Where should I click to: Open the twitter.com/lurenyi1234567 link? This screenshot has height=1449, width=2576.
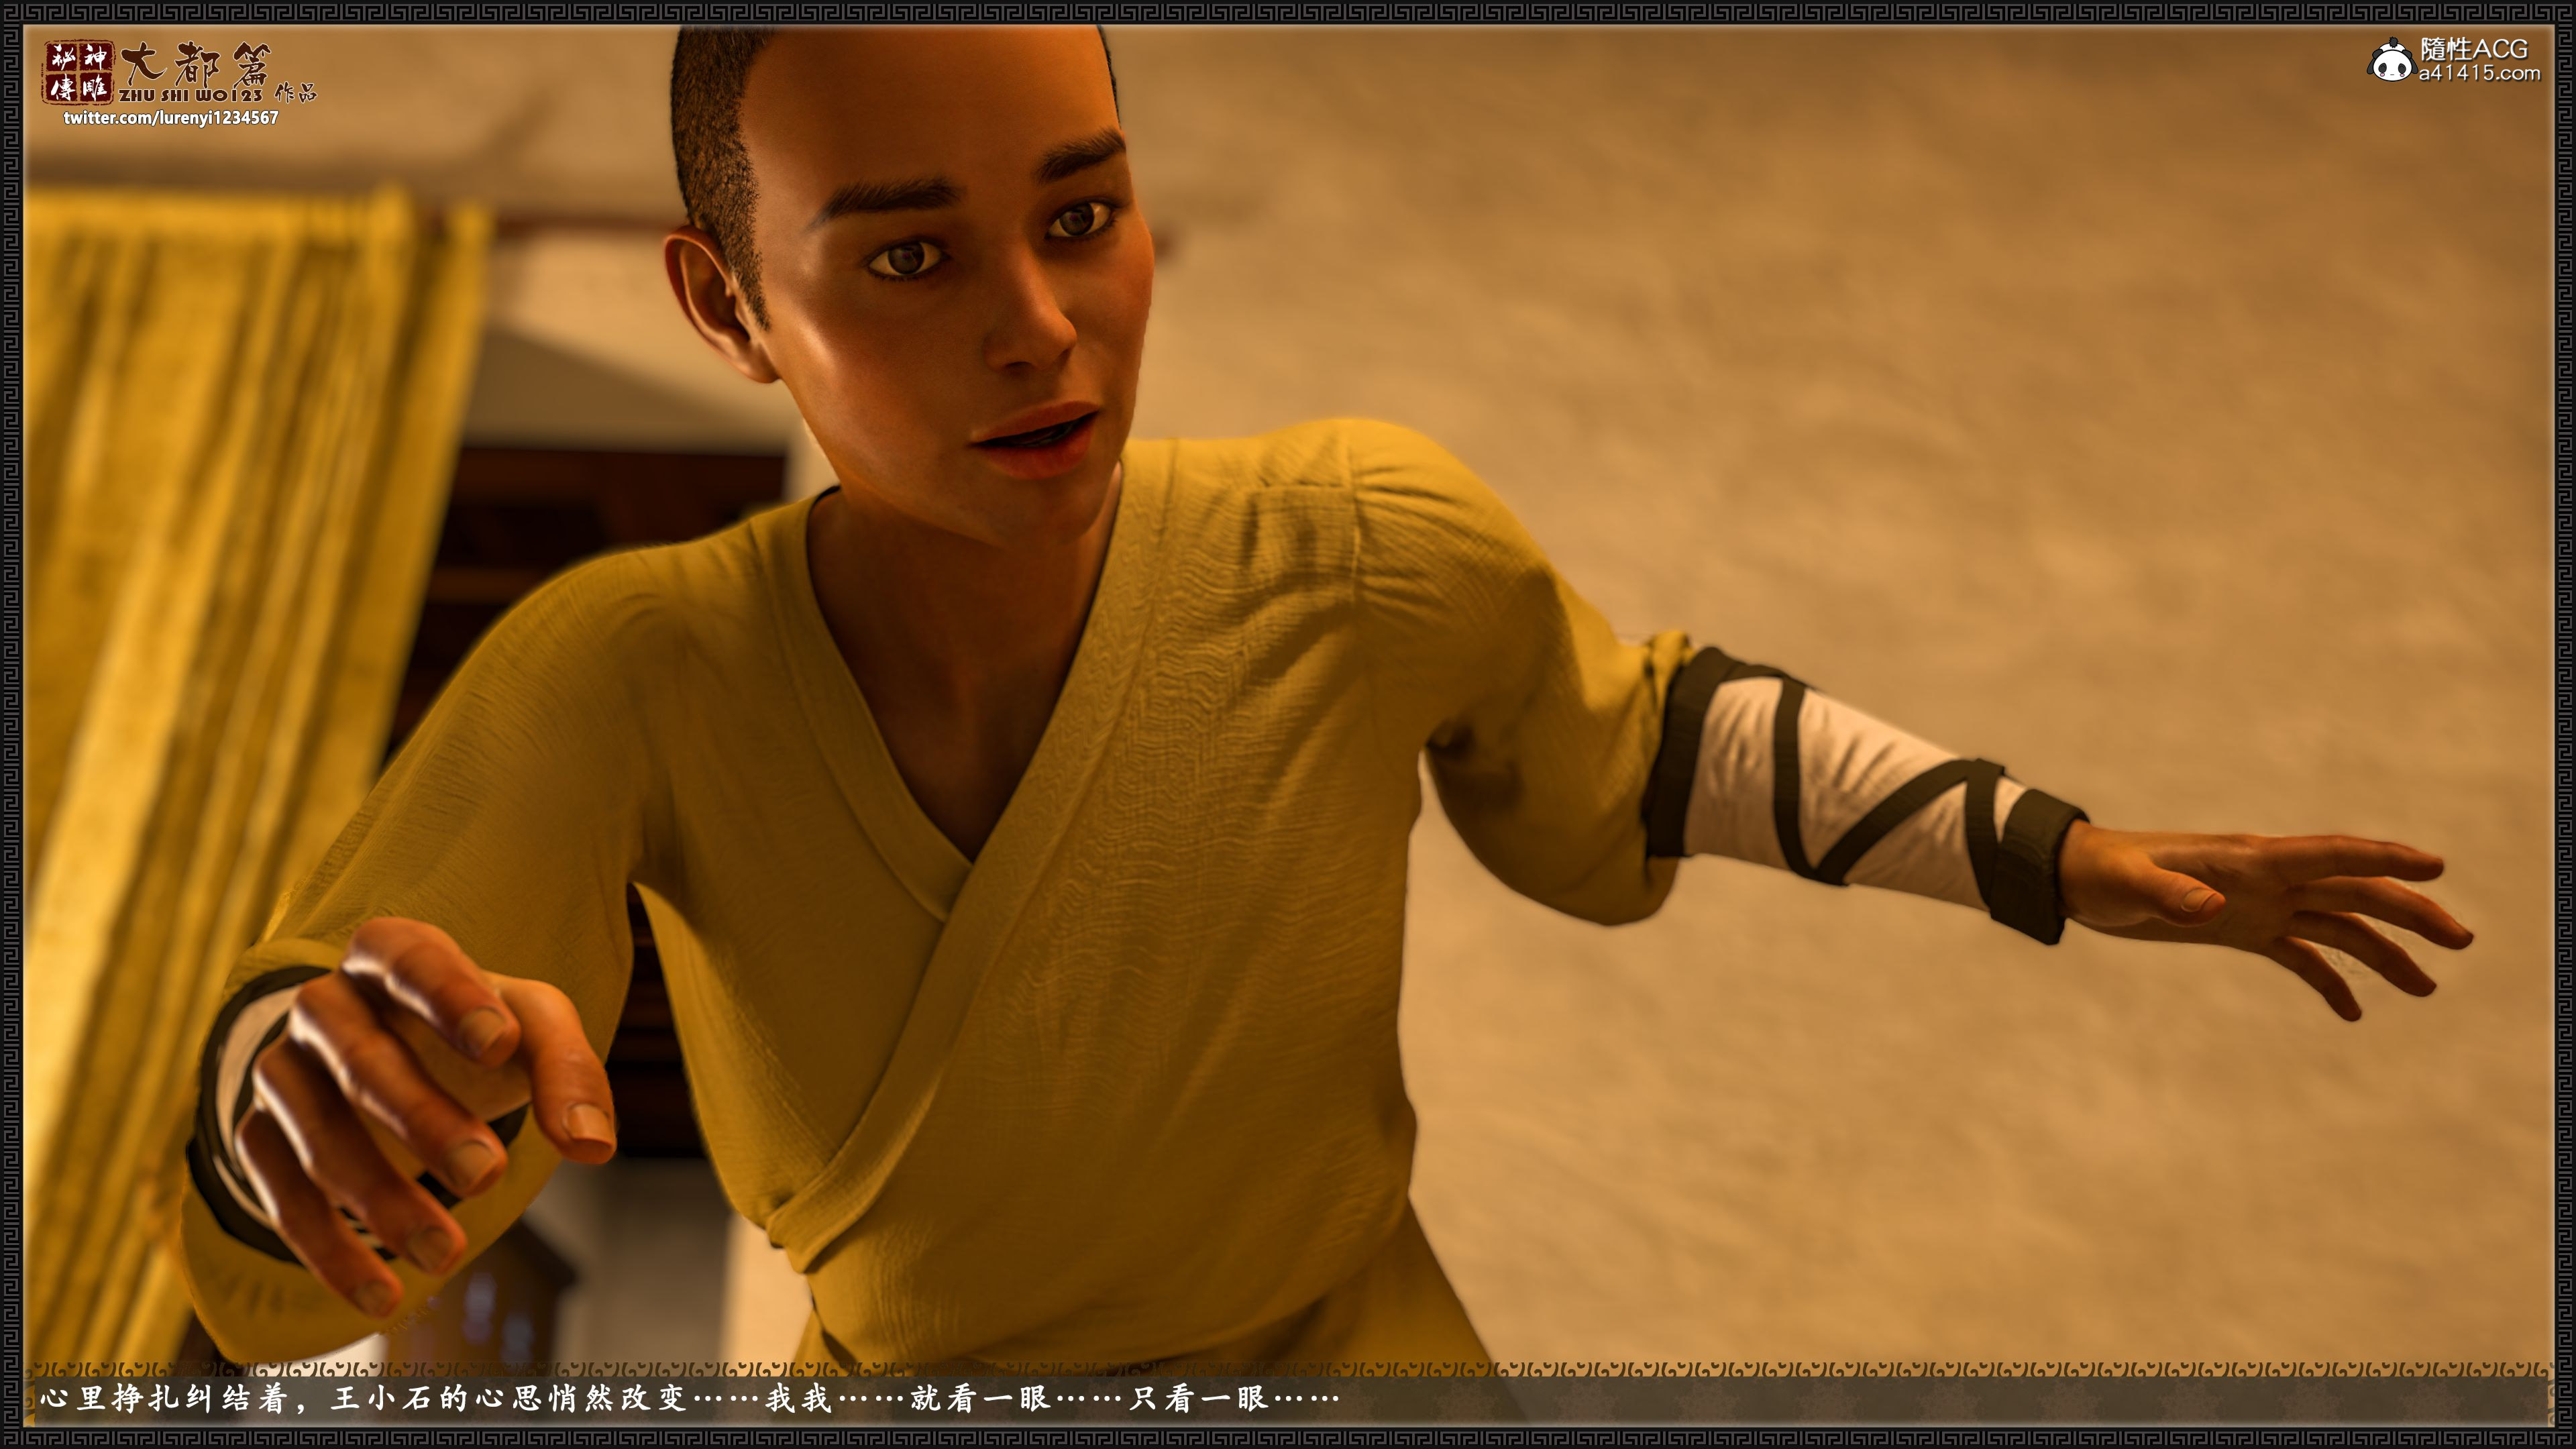pyautogui.click(x=171, y=118)
